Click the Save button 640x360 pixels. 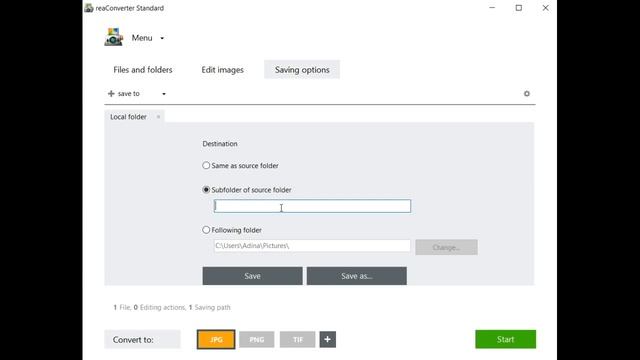pos(252,276)
